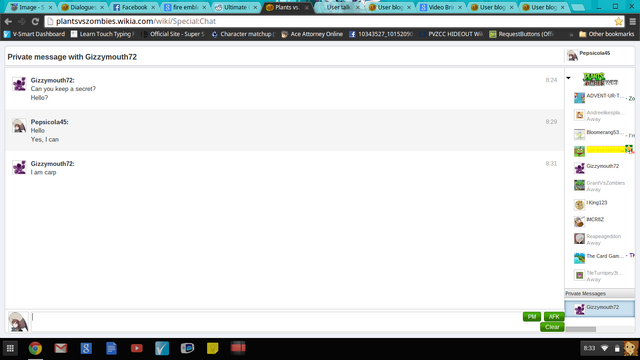Viewport: 640px width, 360px height.
Task: Click Gizzymouth72's avatar in user list
Action: click(579, 168)
